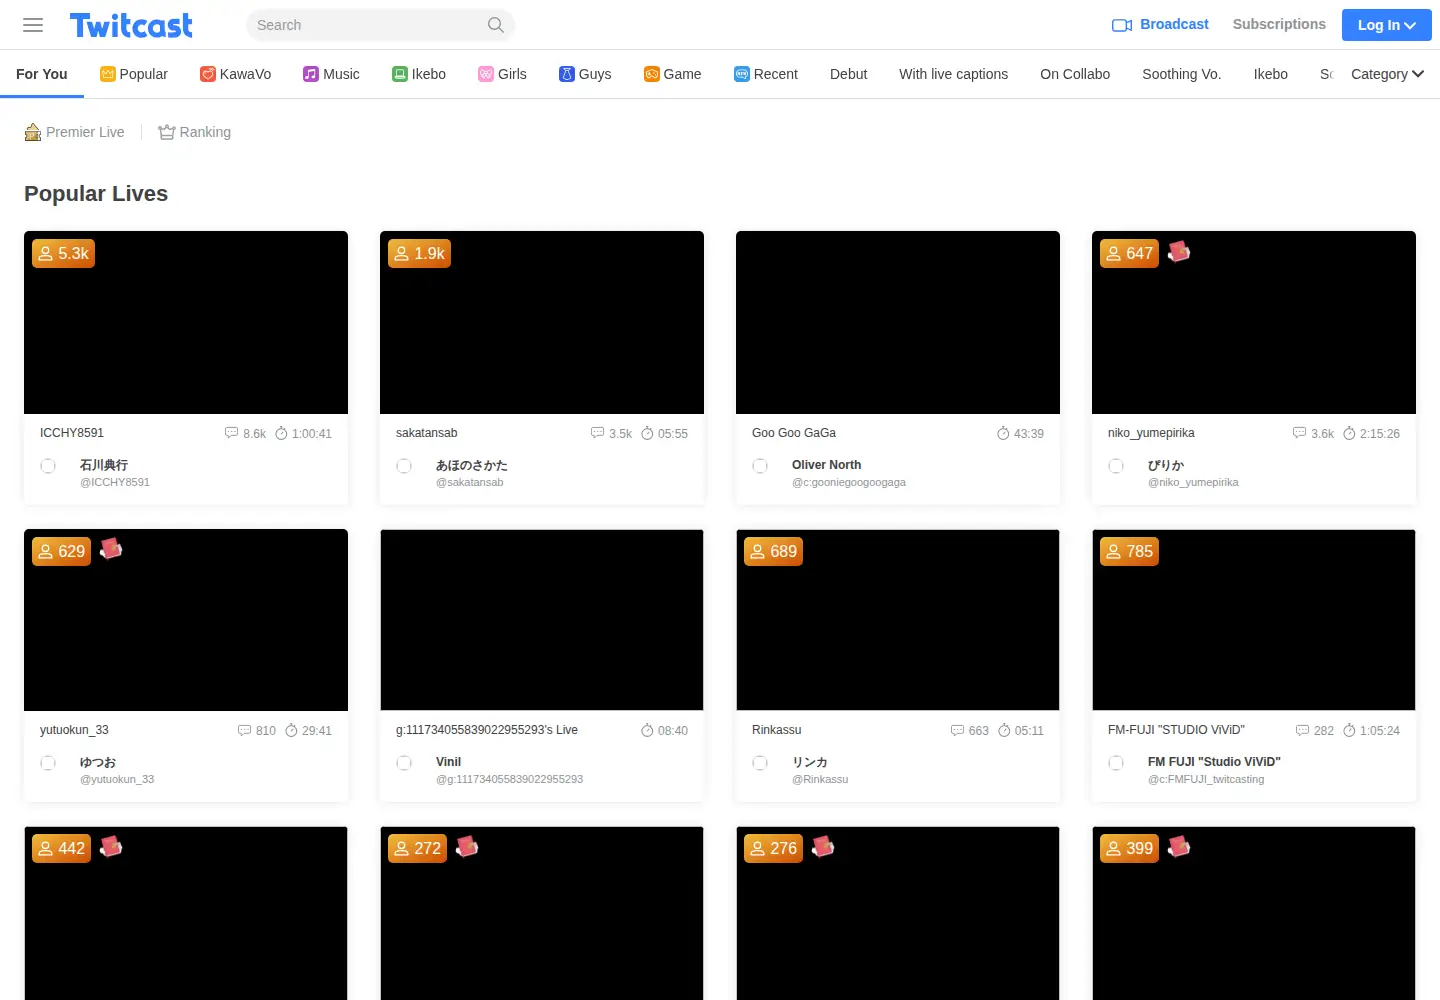Click the timer icon next to 43:39
The width and height of the screenshot is (1440, 1000).
[1003, 433]
